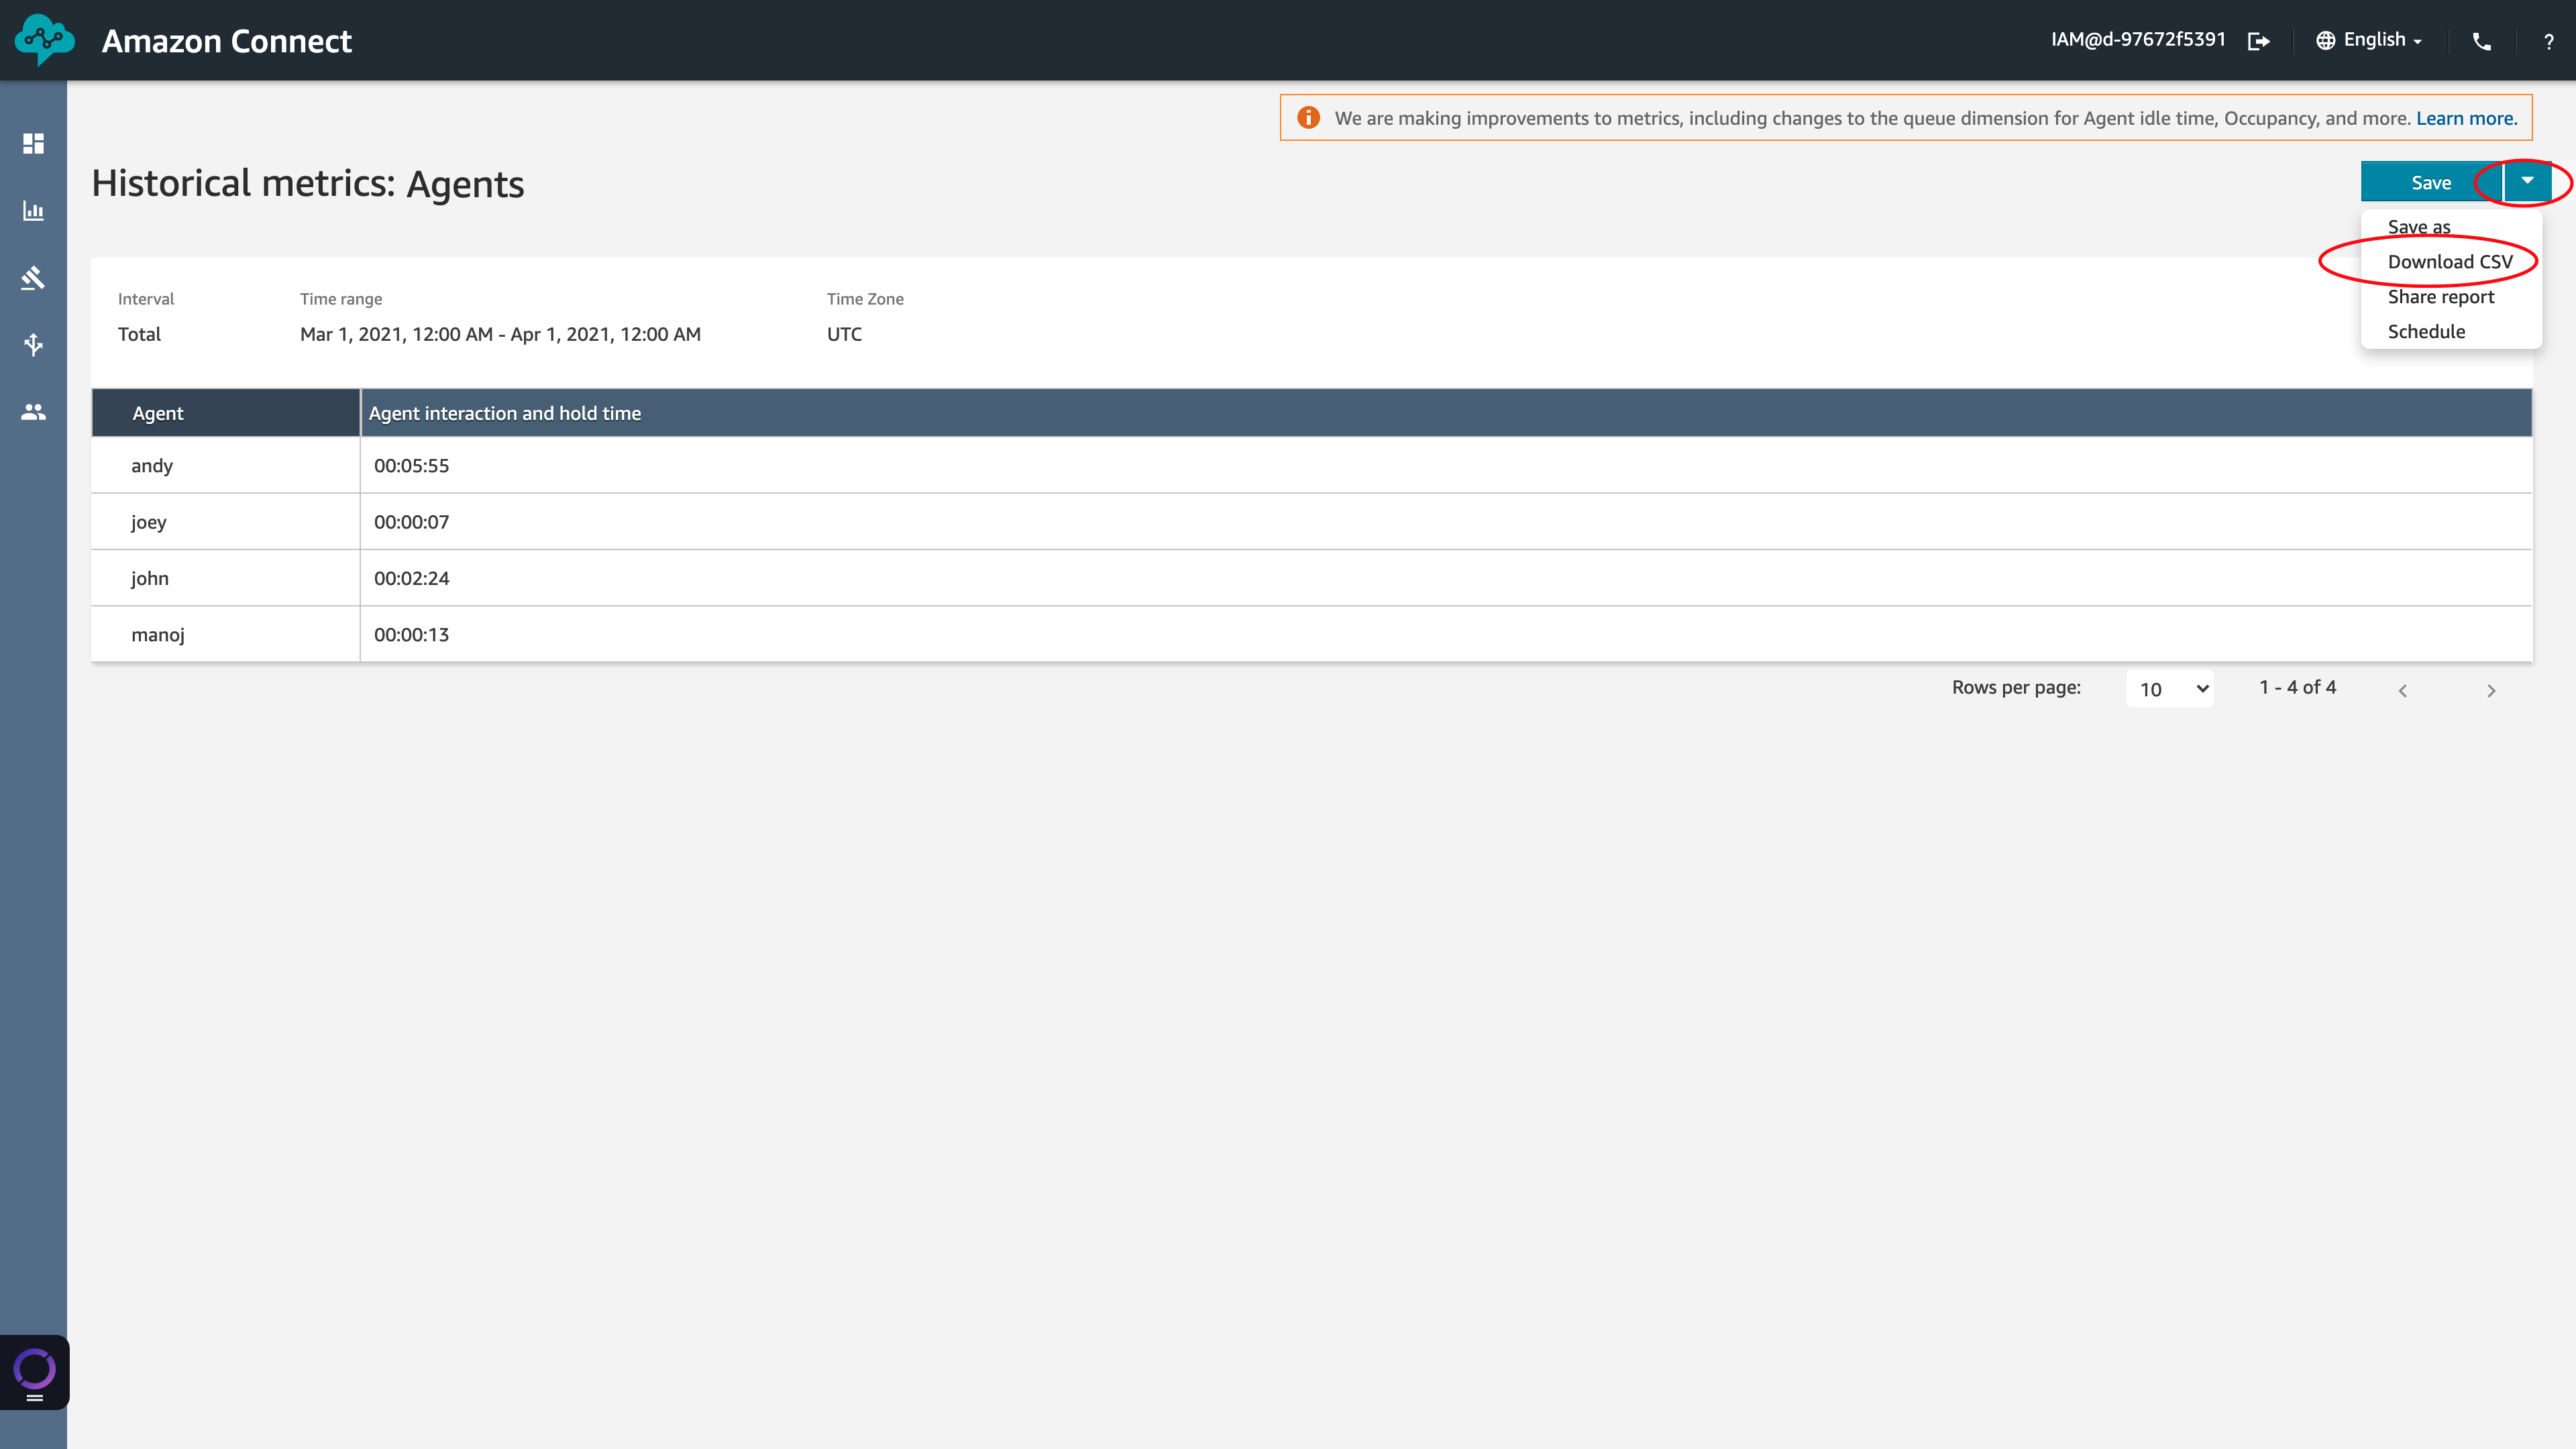Click the help question mark icon
Screen dimensions: 2576x1449
coord(2548,41)
